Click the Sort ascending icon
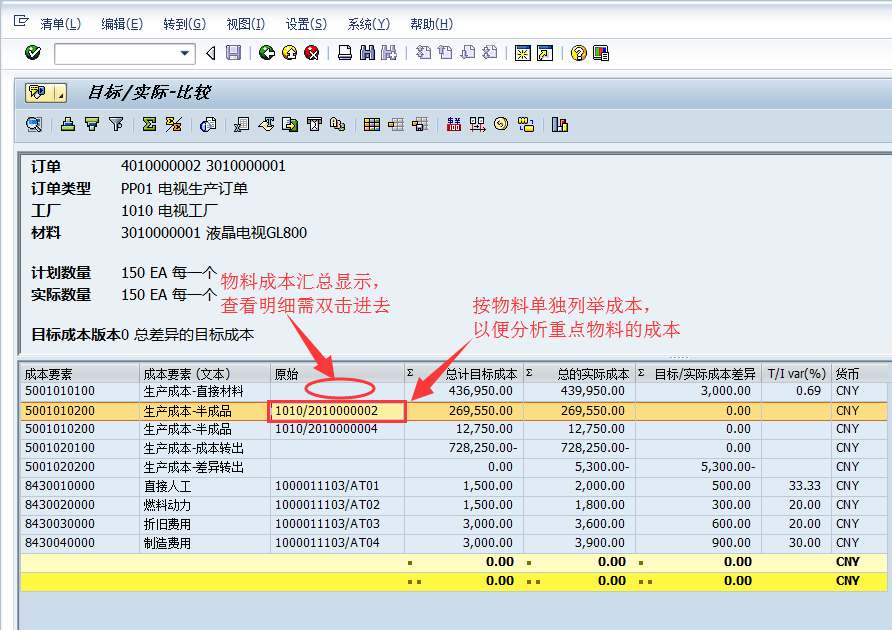The height and width of the screenshot is (630, 892). pyautogui.click(x=68, y=124)
